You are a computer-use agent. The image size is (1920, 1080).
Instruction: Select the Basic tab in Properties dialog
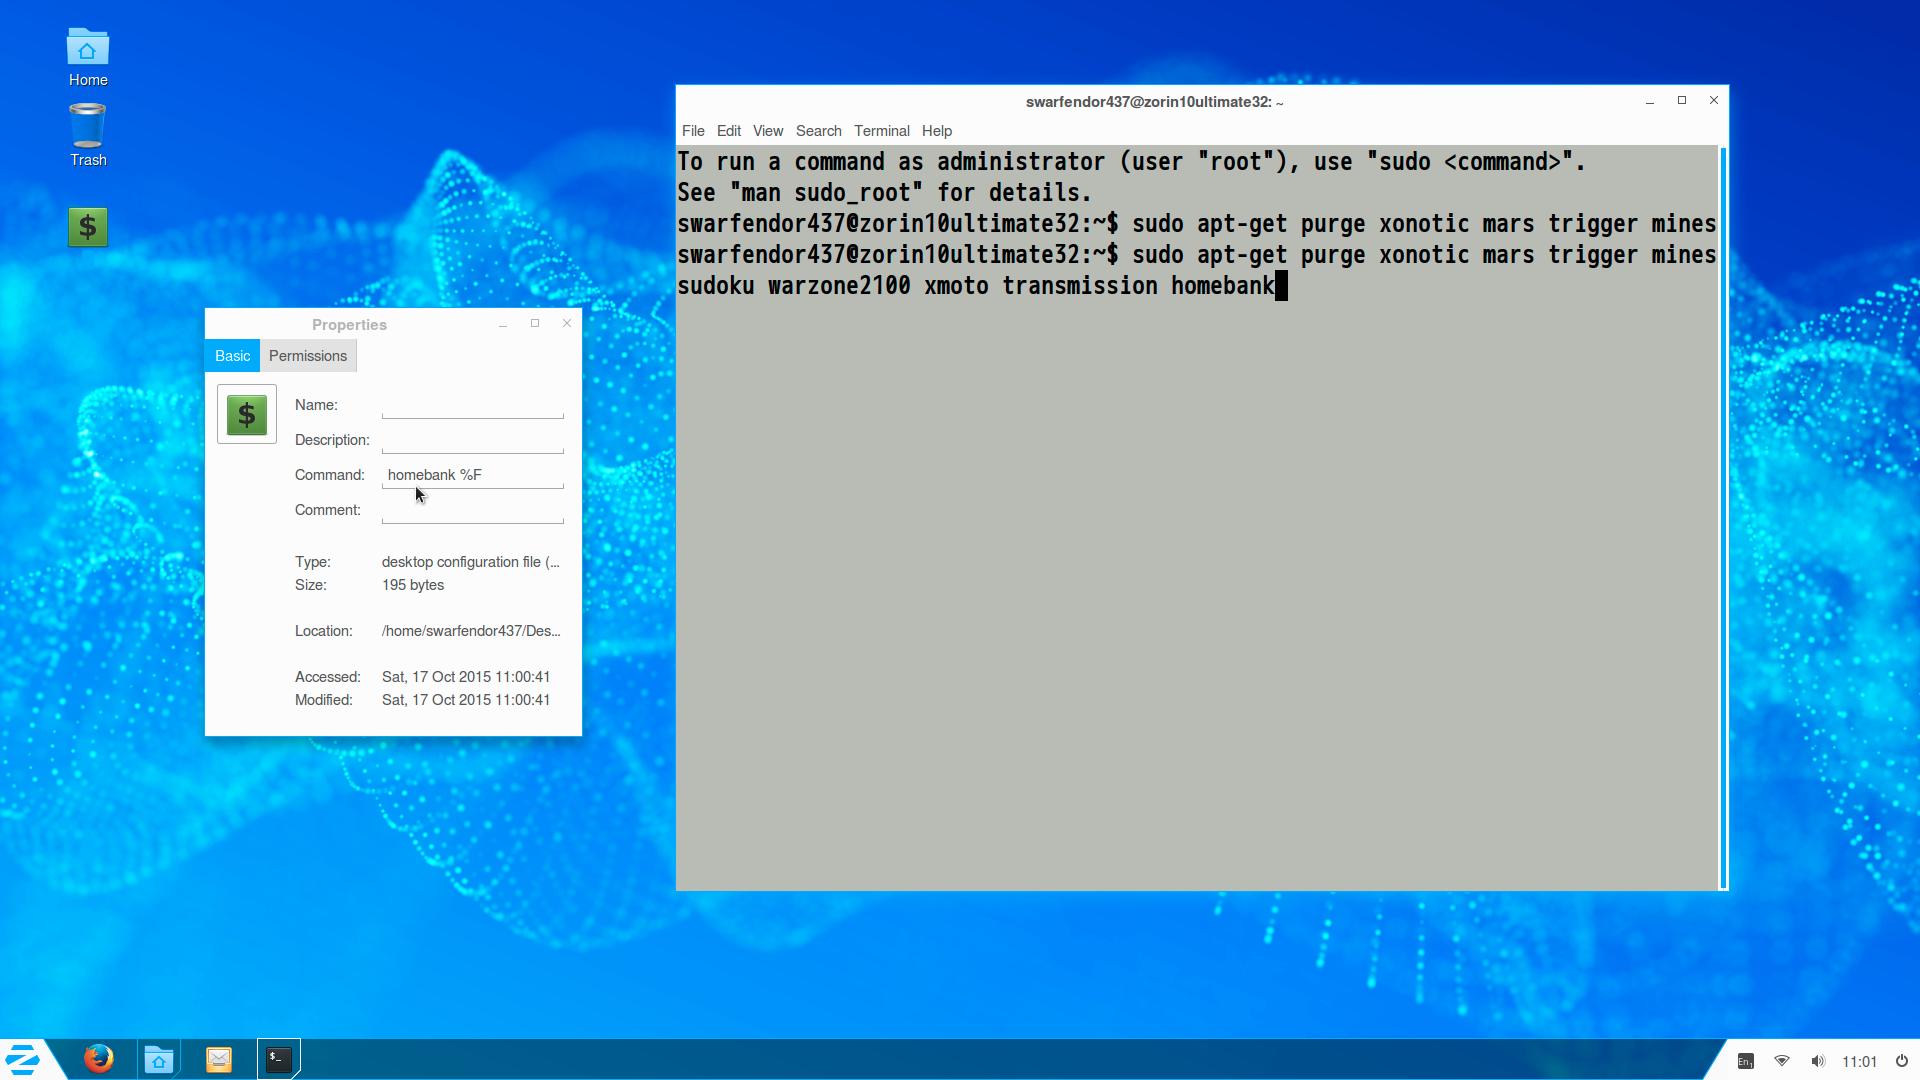pos(233,356)
